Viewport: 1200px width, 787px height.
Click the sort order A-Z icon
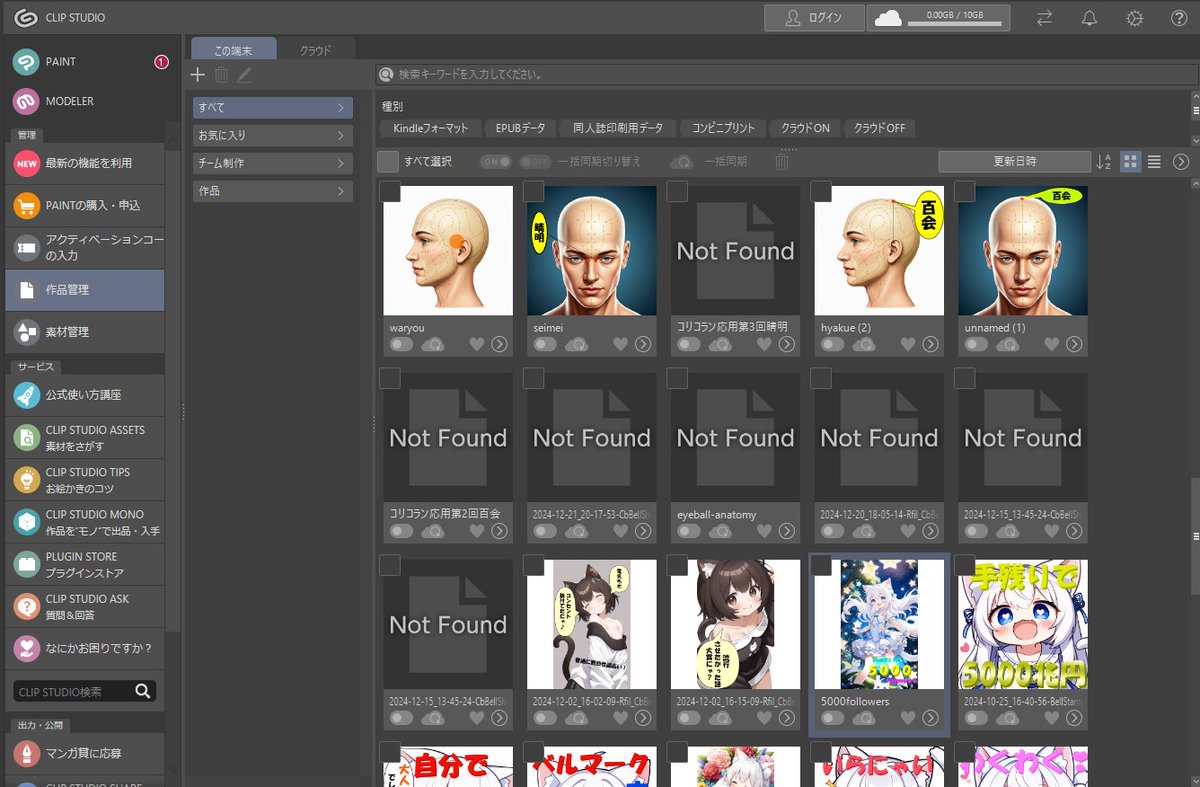tap(1104, 162)
